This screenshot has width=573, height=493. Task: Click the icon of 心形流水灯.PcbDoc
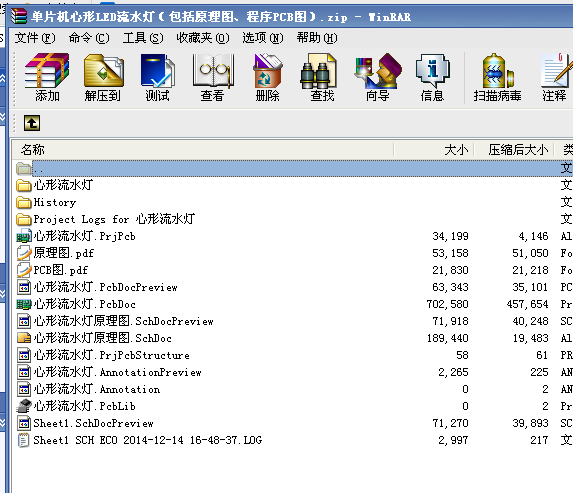24,304
